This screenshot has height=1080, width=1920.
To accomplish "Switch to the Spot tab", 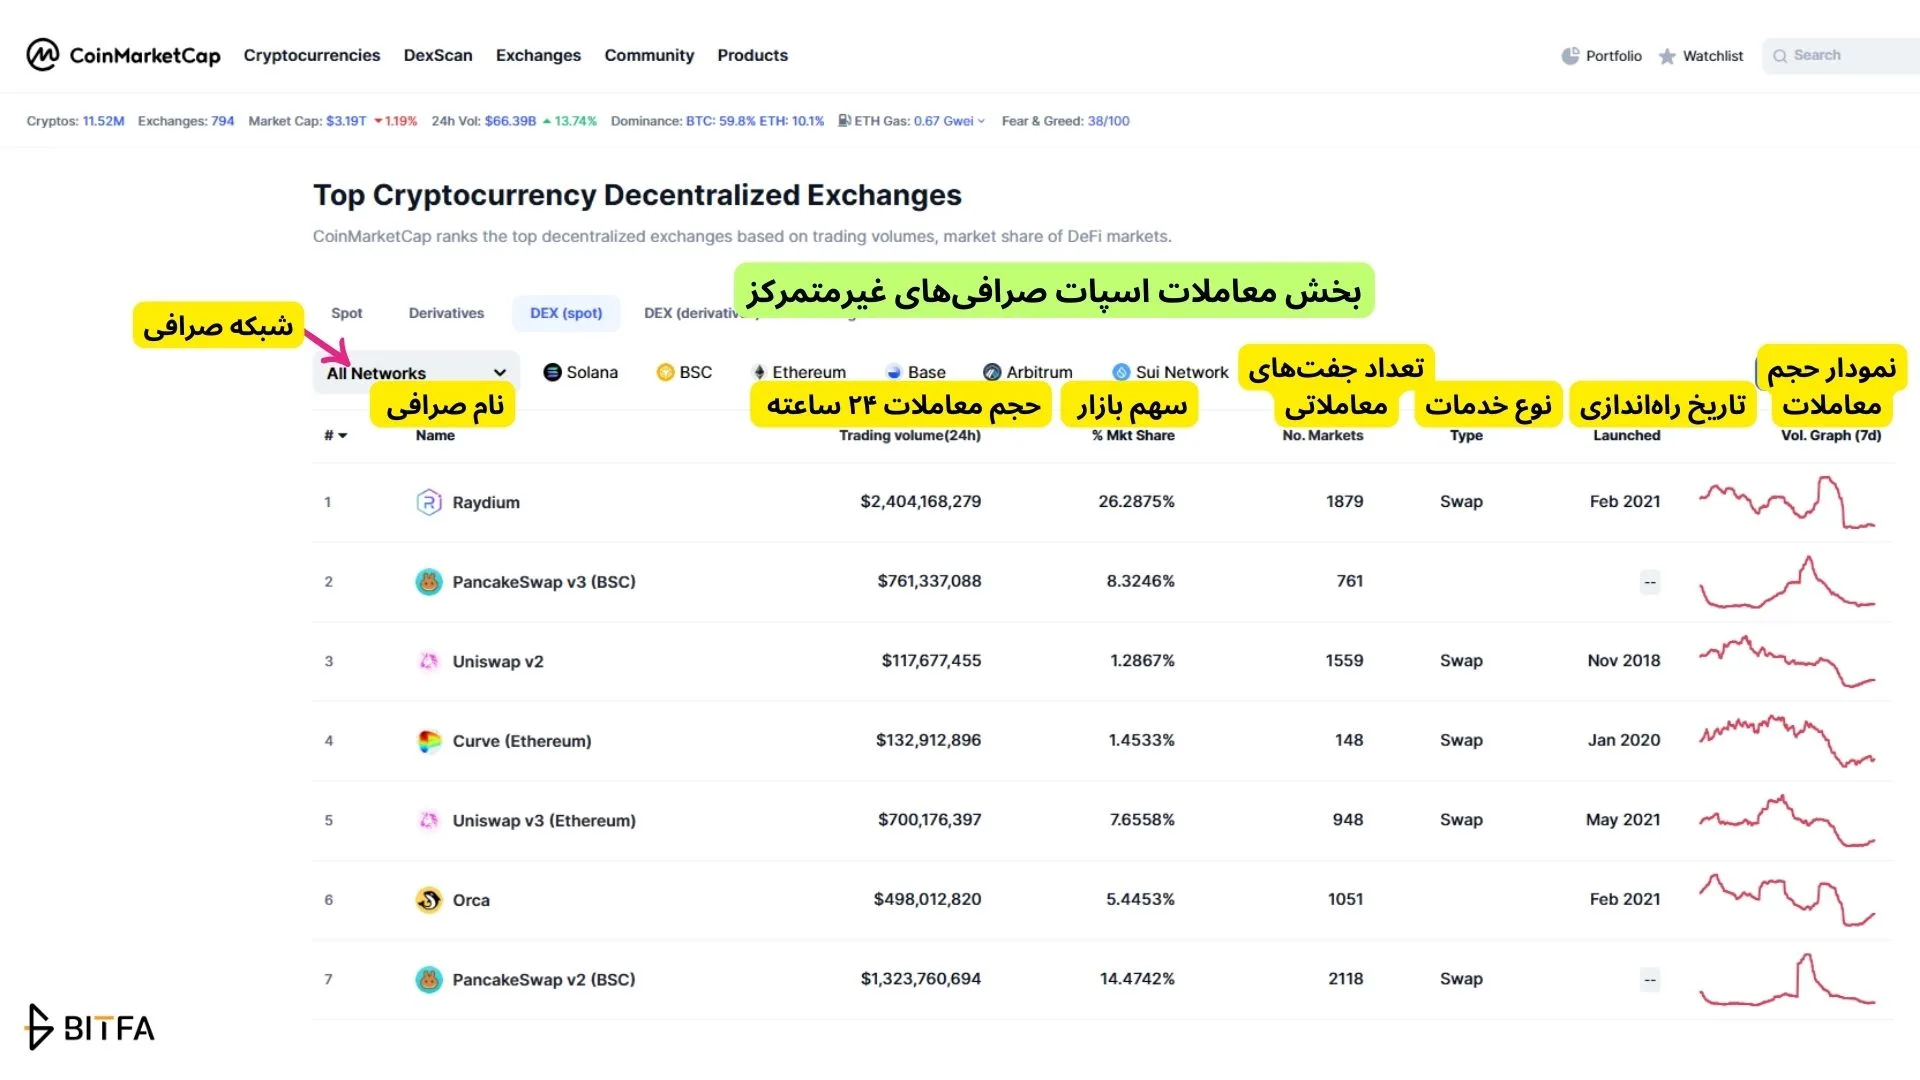I will (x=347, y=313).
